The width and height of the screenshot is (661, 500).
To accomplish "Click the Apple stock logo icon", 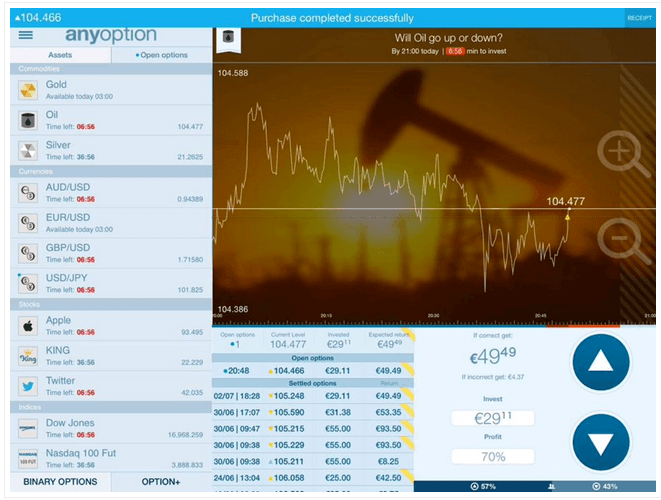I will [x=28, y=326].
